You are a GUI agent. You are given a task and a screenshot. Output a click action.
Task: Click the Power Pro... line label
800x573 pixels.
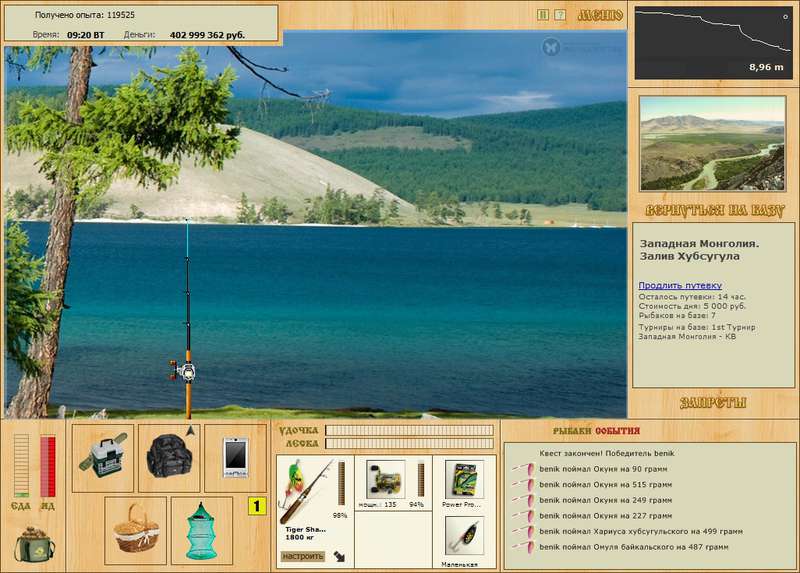tap(462, 505)
